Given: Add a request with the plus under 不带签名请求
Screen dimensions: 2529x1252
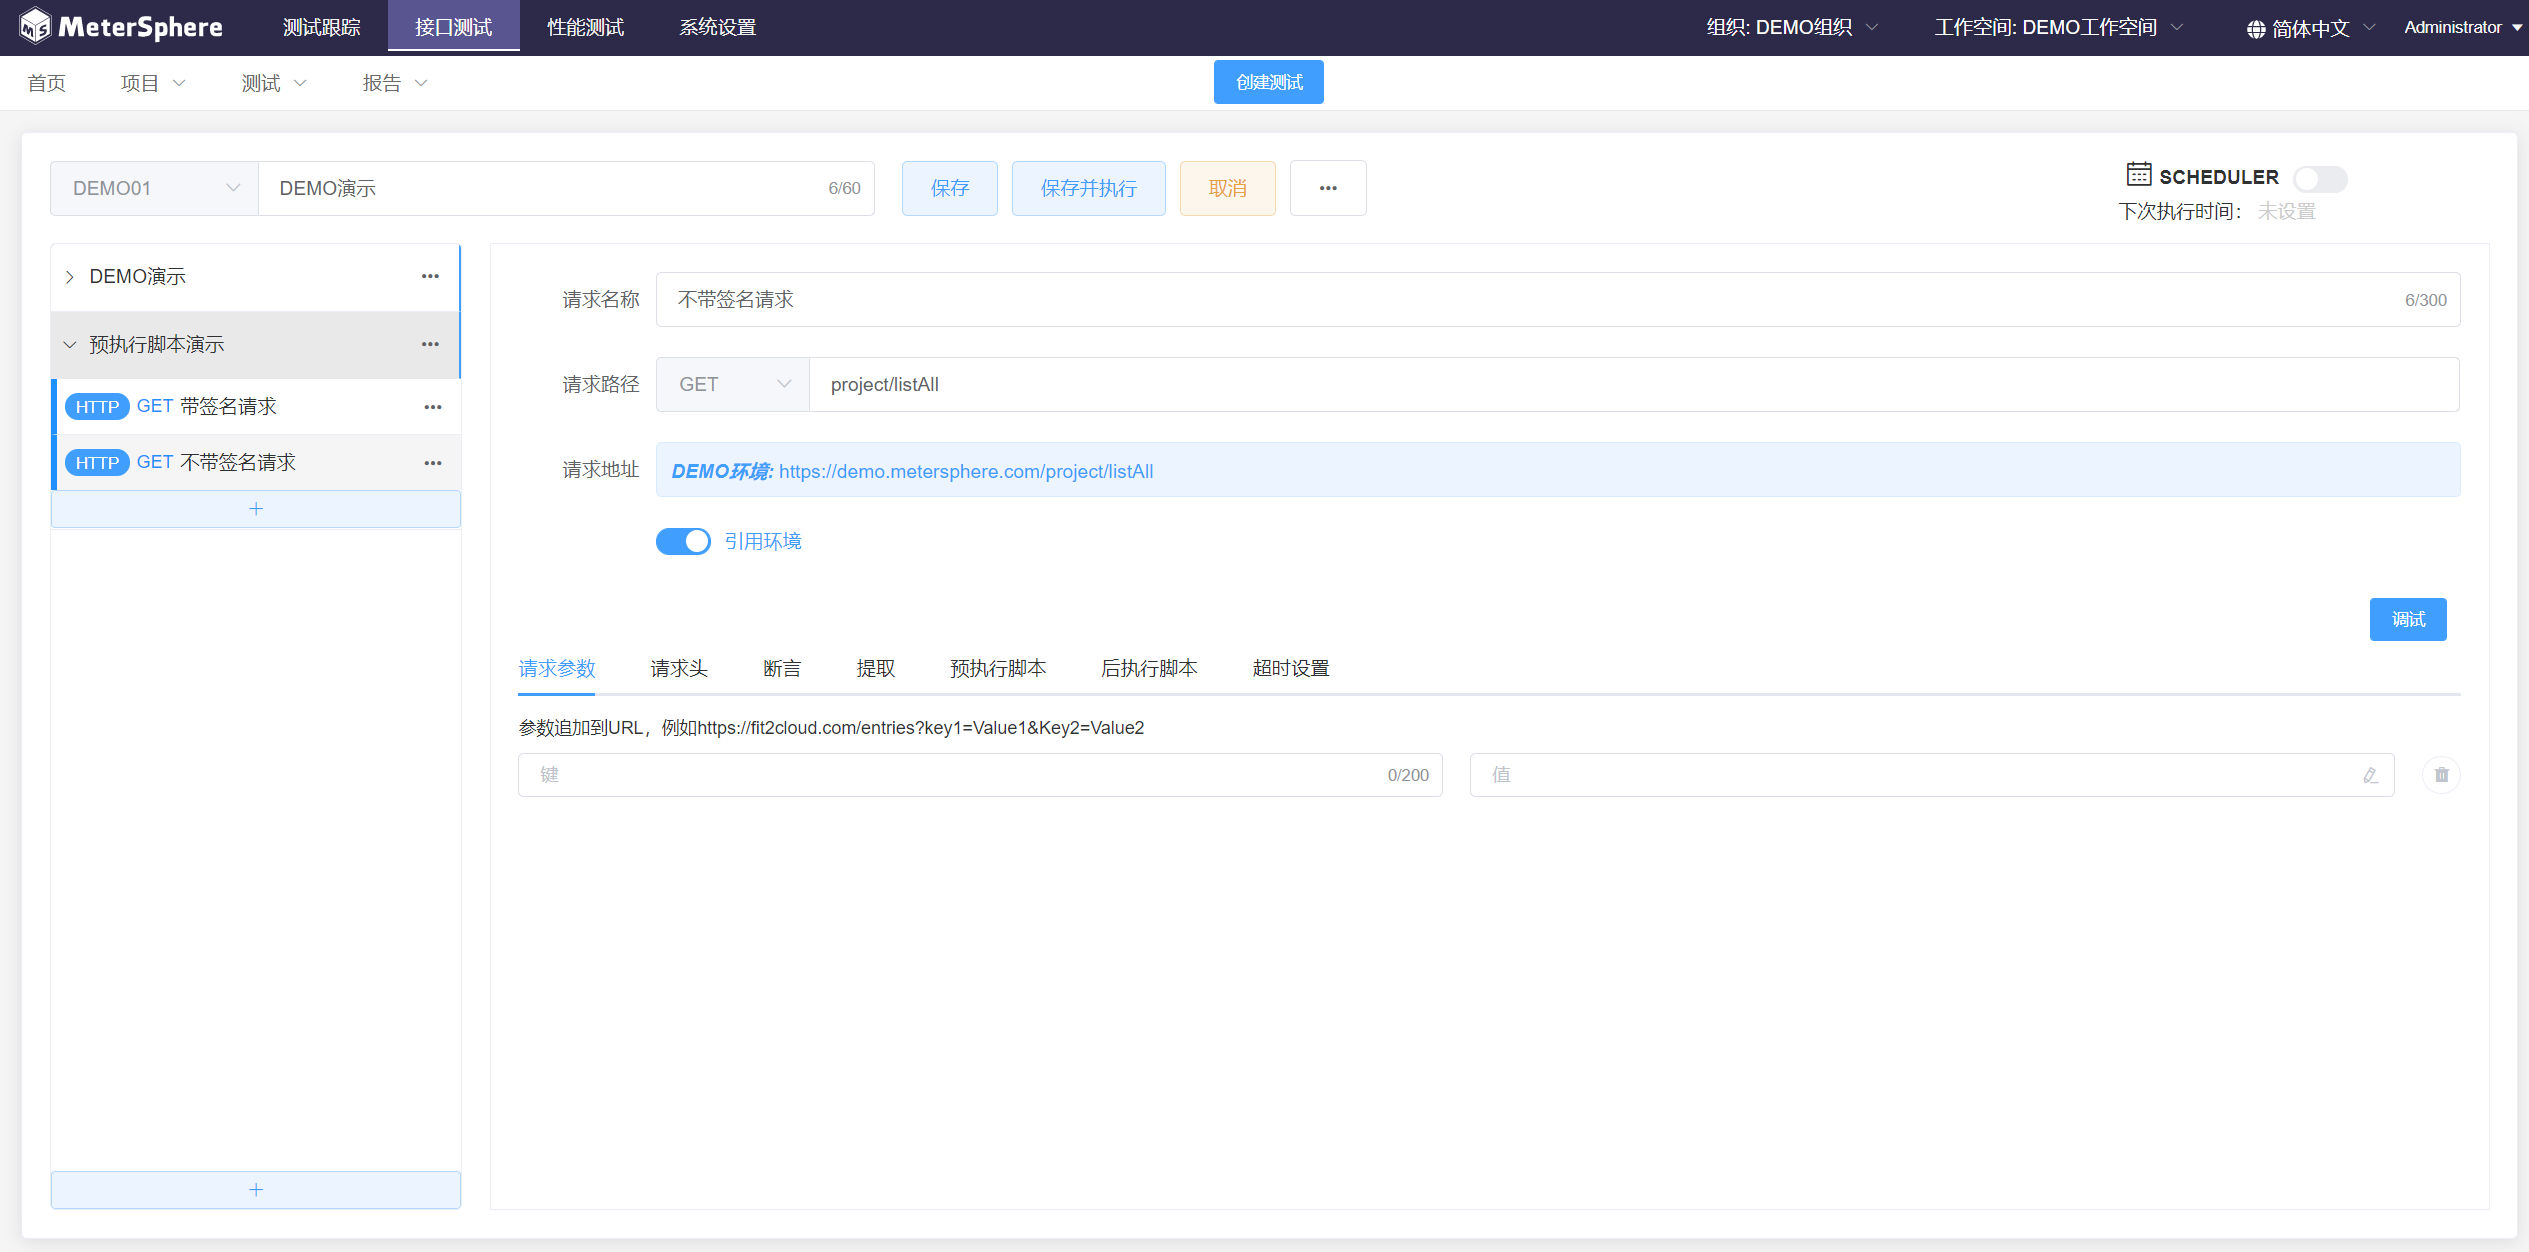Looking at the screenshot, I should click(256, 509).
